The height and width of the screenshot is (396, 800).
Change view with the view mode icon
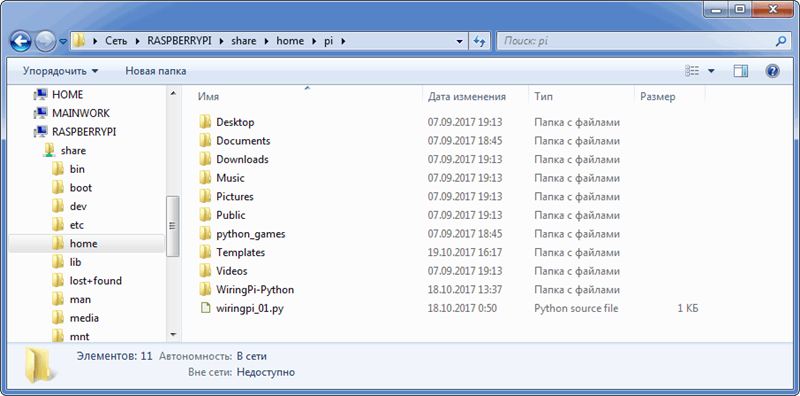coord(691,71)
